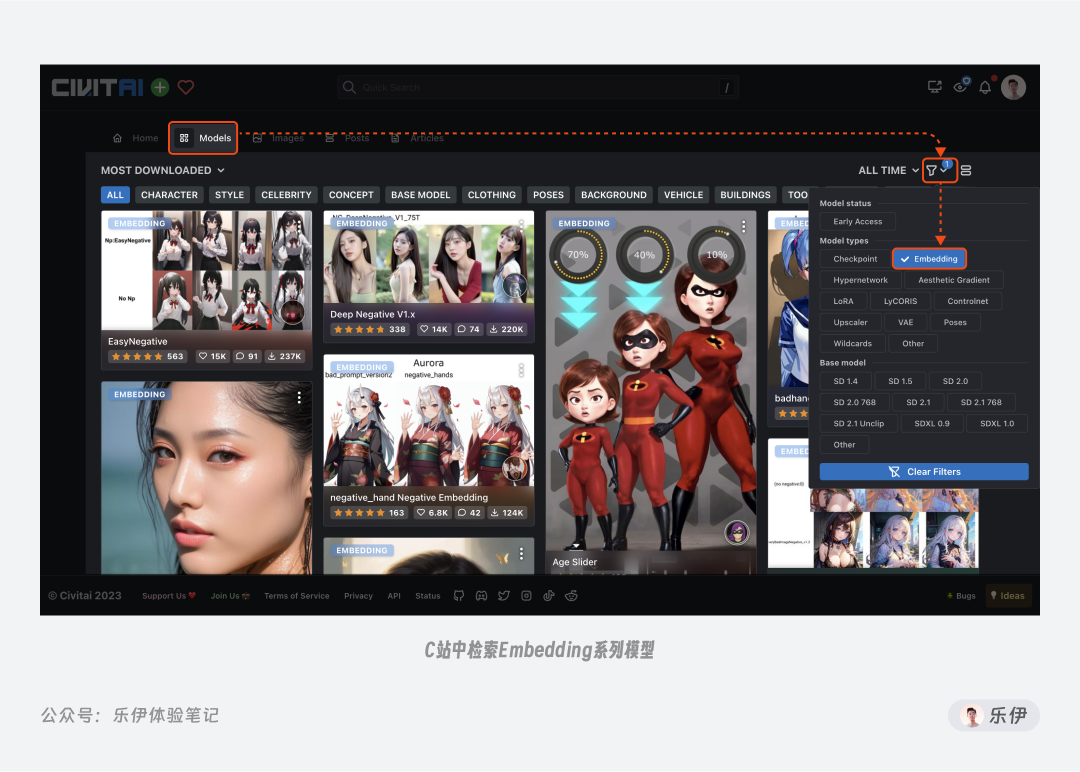This screenshot has width=1080, height=772.
Task: Click the search magnifier icon
Action: [349, 87]
